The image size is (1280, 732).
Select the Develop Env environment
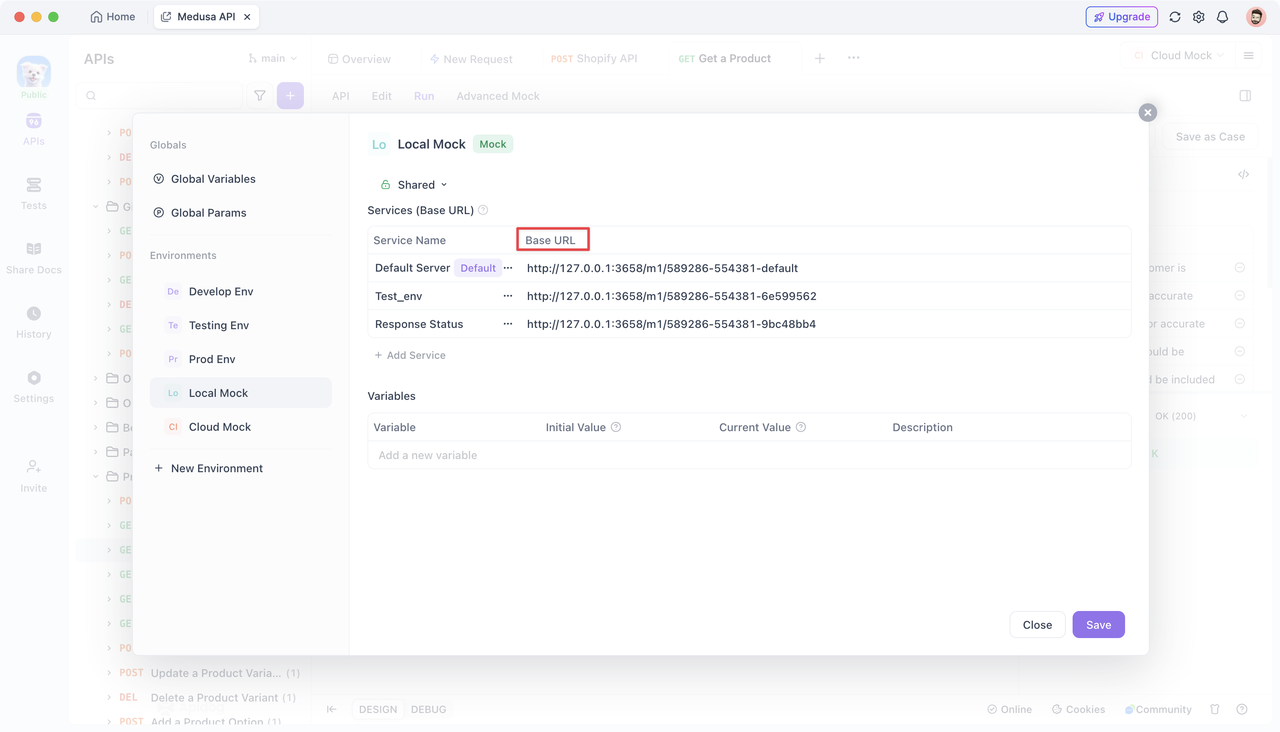click(x=240, y=291)
